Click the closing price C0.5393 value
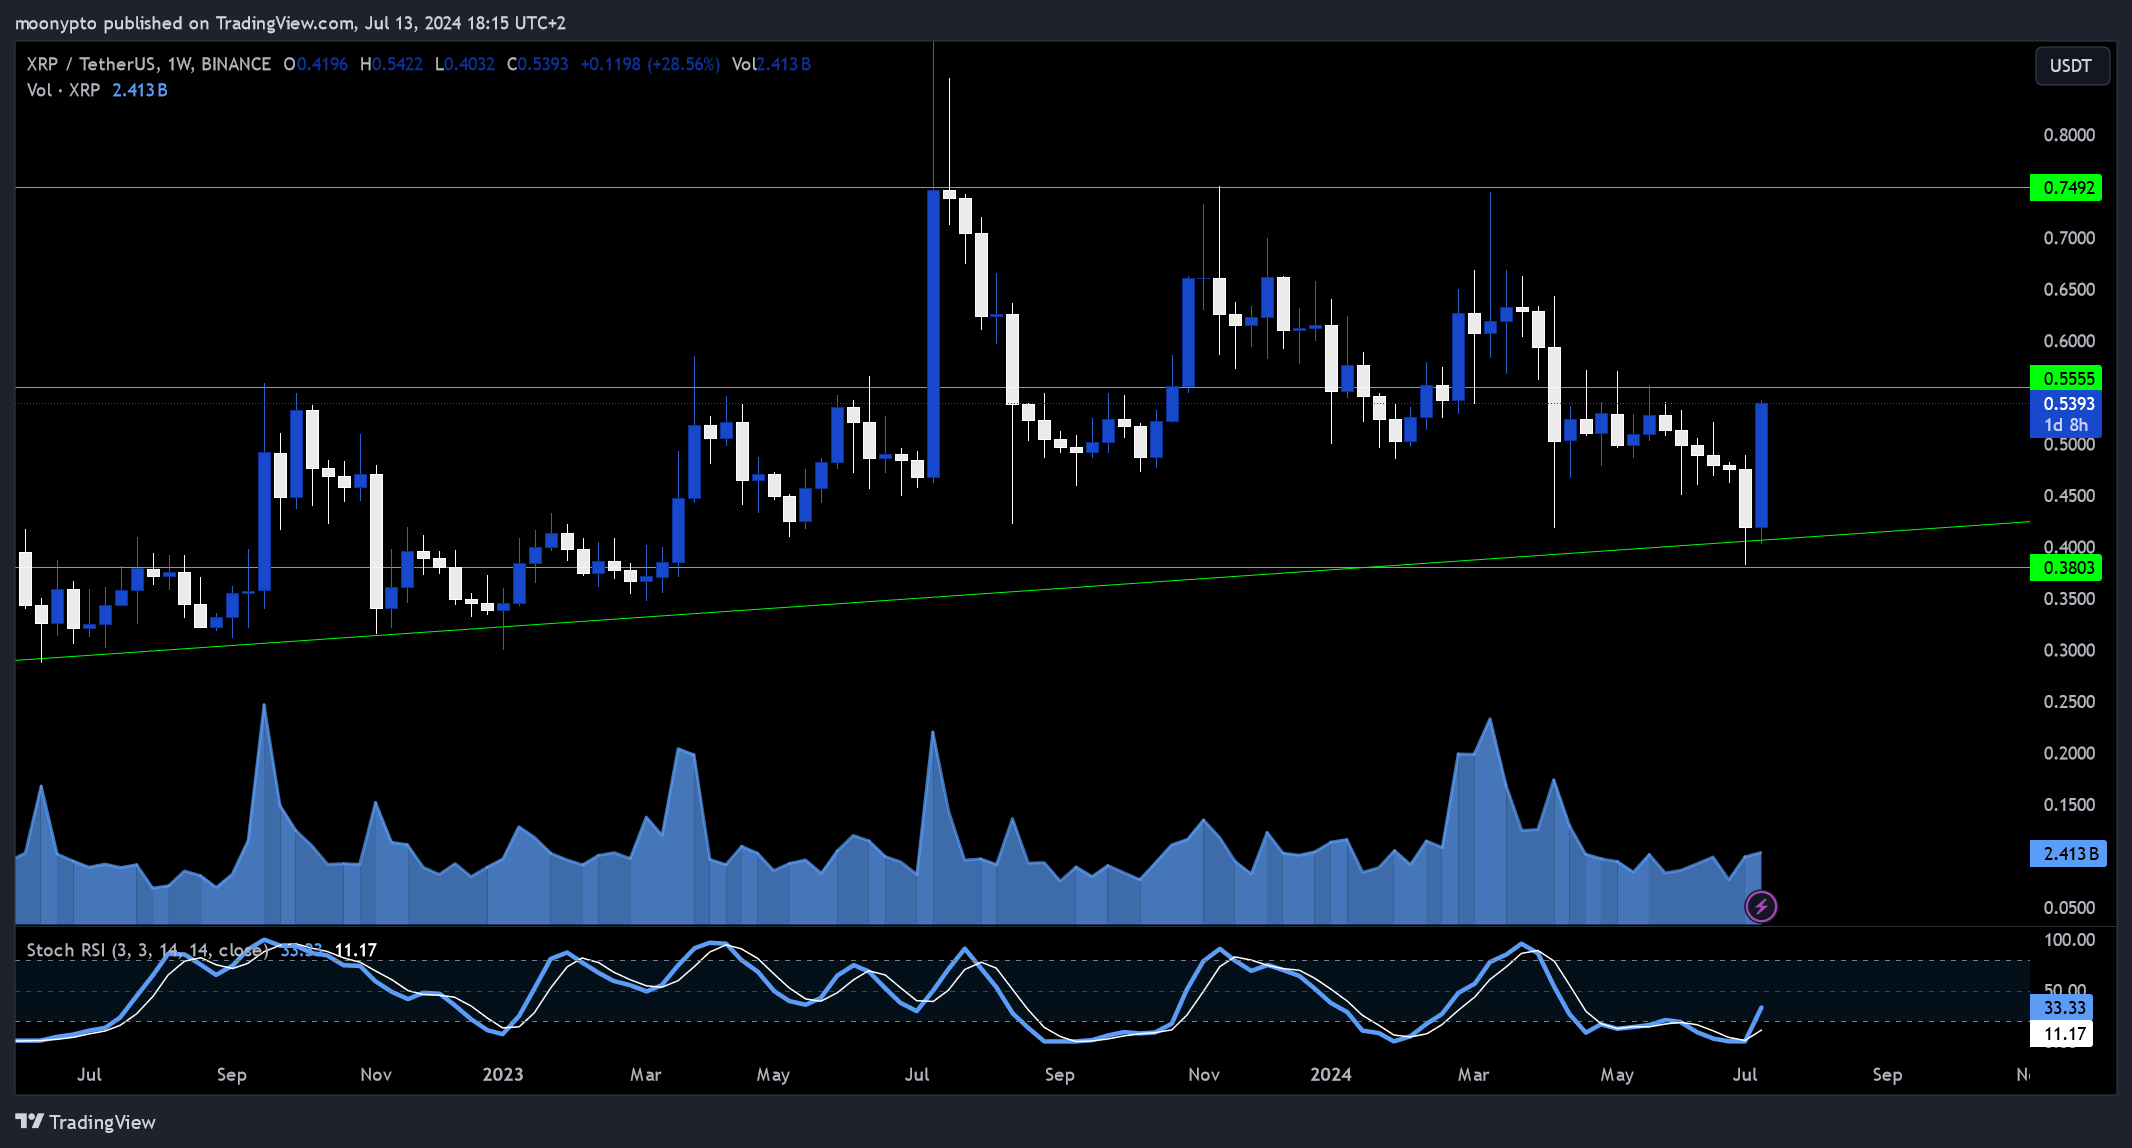2132x1148 pixels. [537, 64]
